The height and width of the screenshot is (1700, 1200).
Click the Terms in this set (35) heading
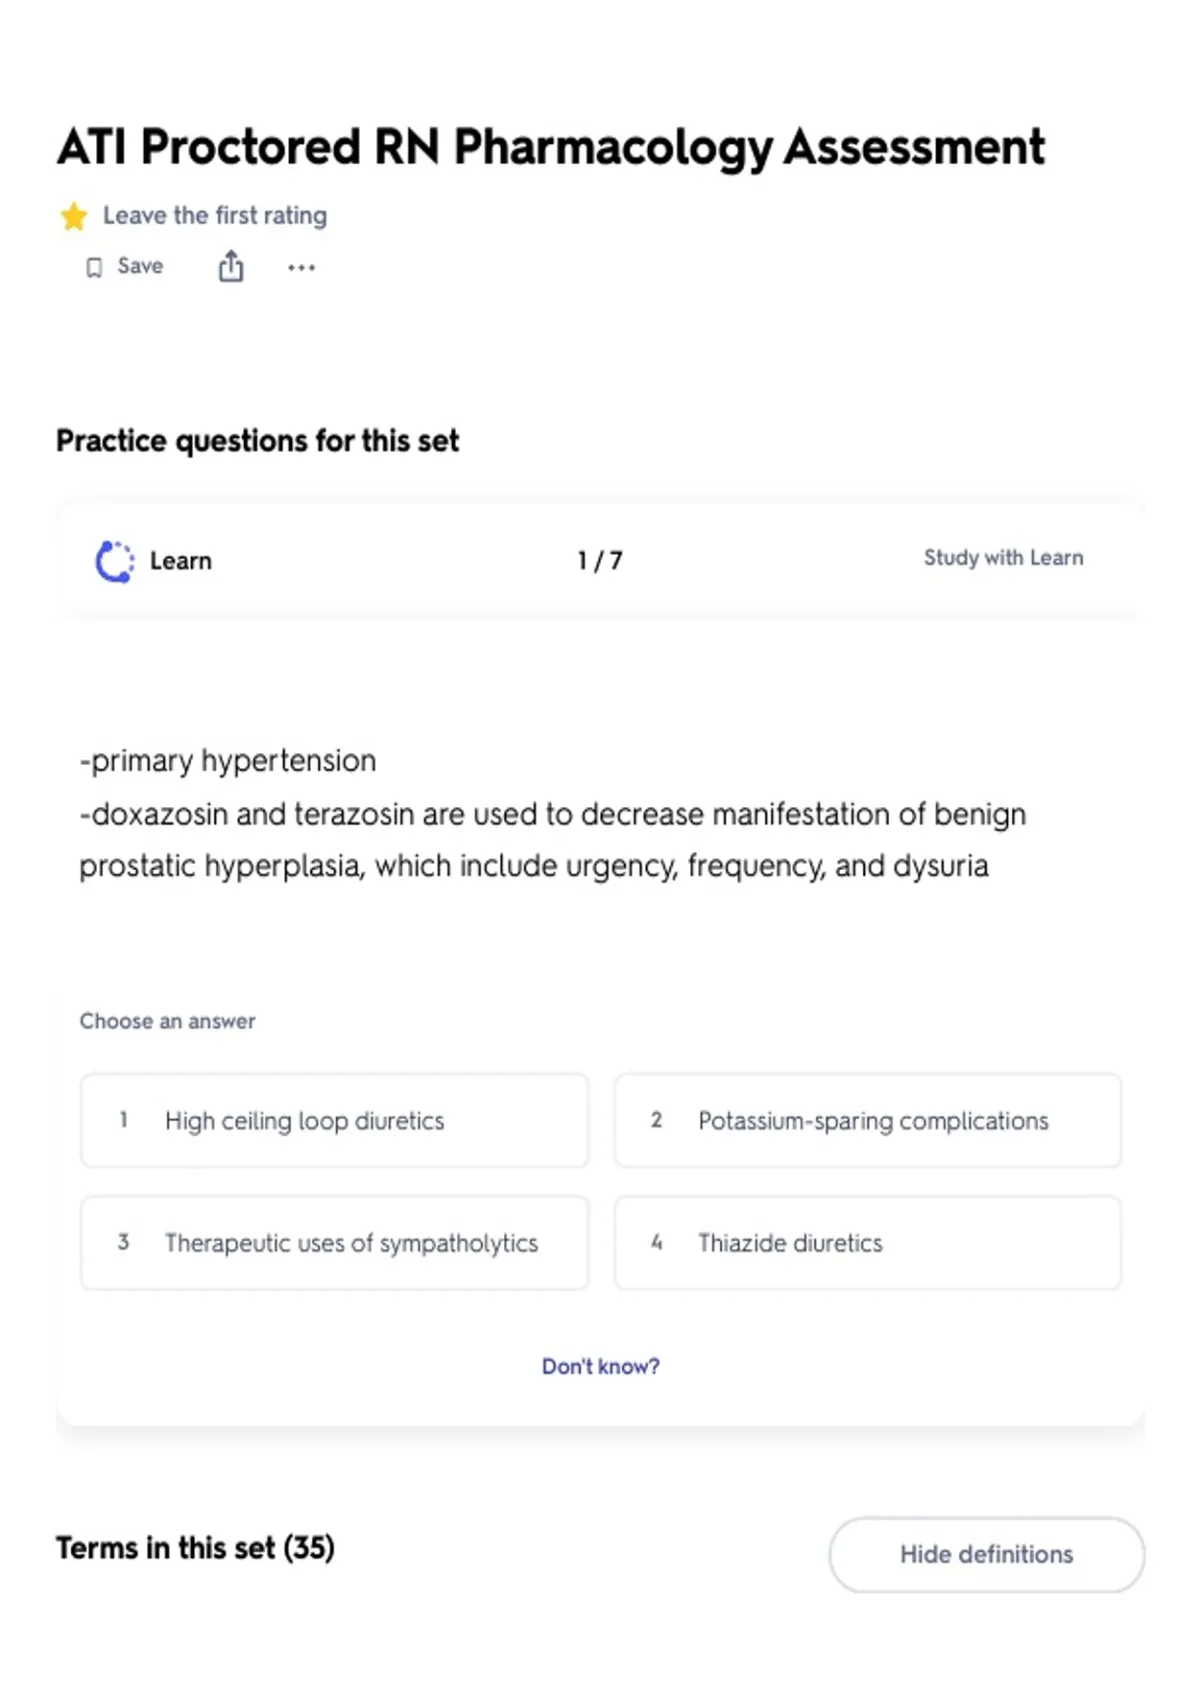point(195,1548)
